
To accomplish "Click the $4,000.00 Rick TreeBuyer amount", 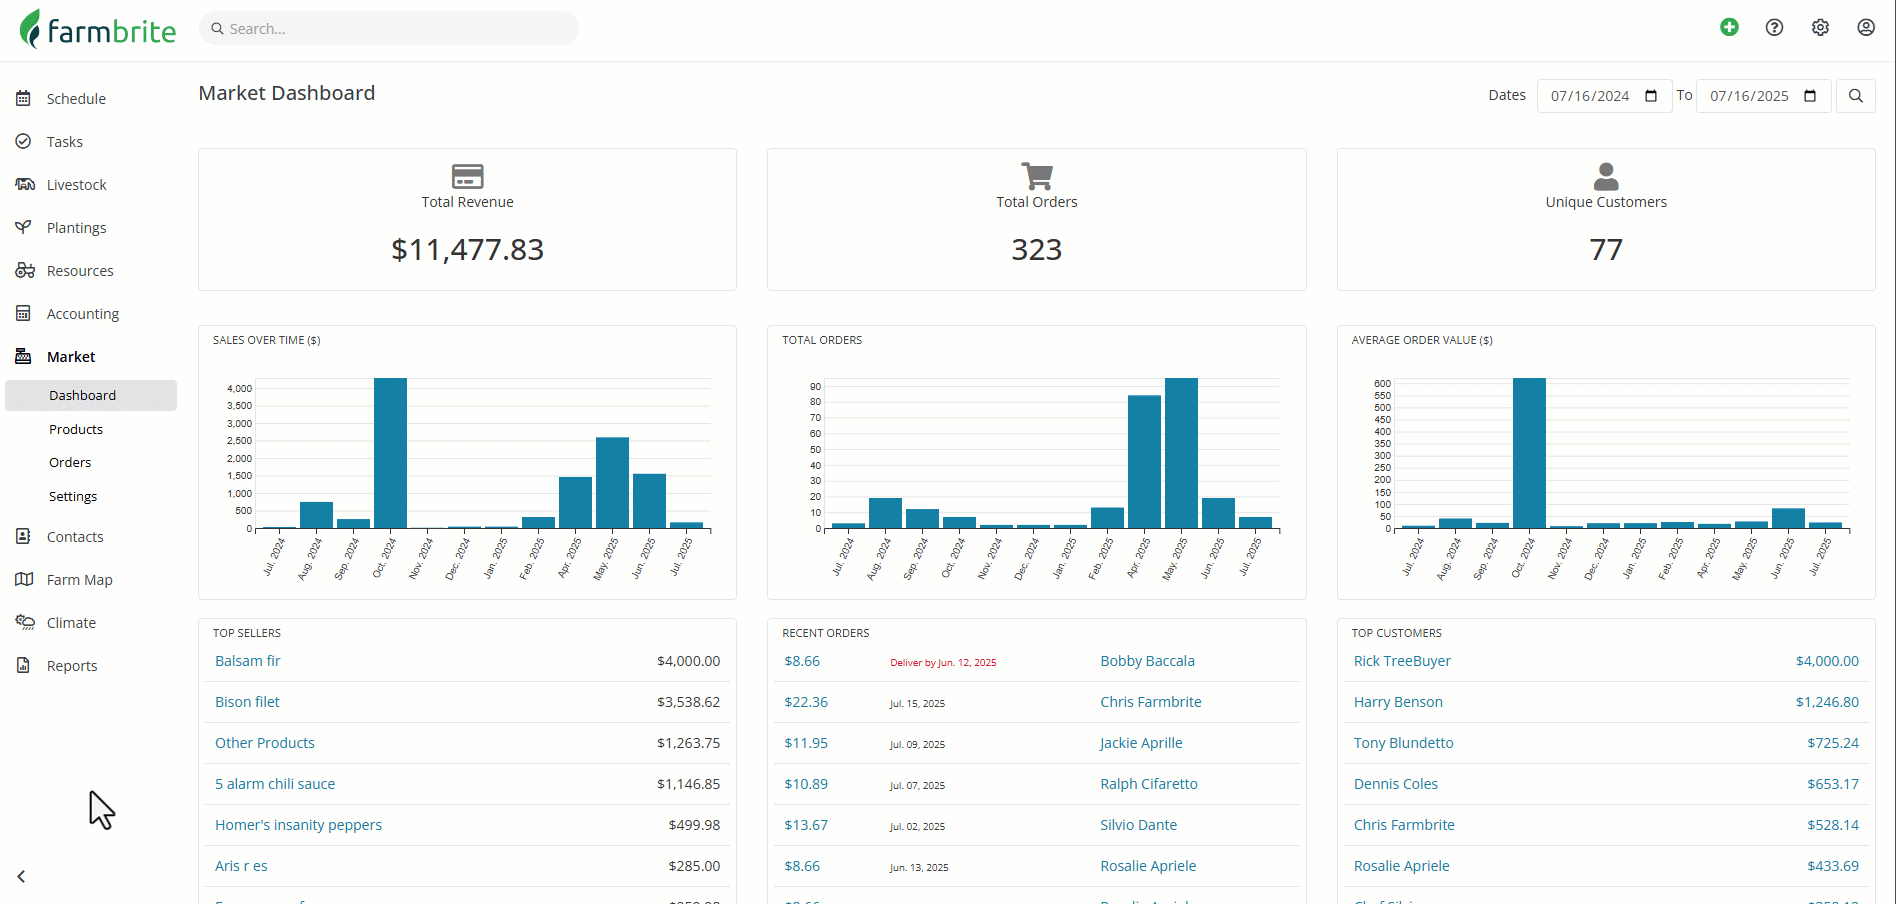I will [x=1827, y=661].
